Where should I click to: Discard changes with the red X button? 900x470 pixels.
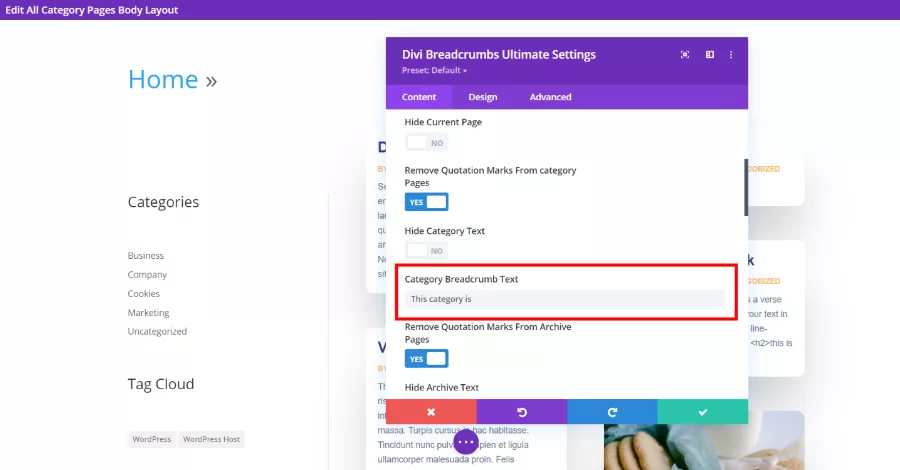(431, 411)
